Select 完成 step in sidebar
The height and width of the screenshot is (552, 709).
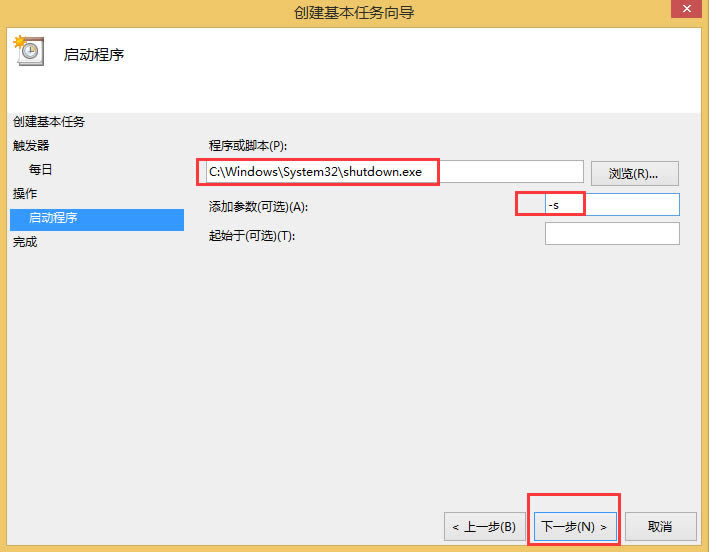click(x=25, y=242)
